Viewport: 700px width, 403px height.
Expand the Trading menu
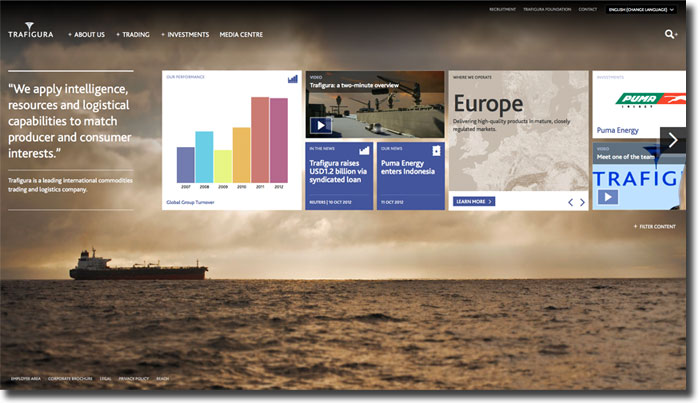click(133, 35)
